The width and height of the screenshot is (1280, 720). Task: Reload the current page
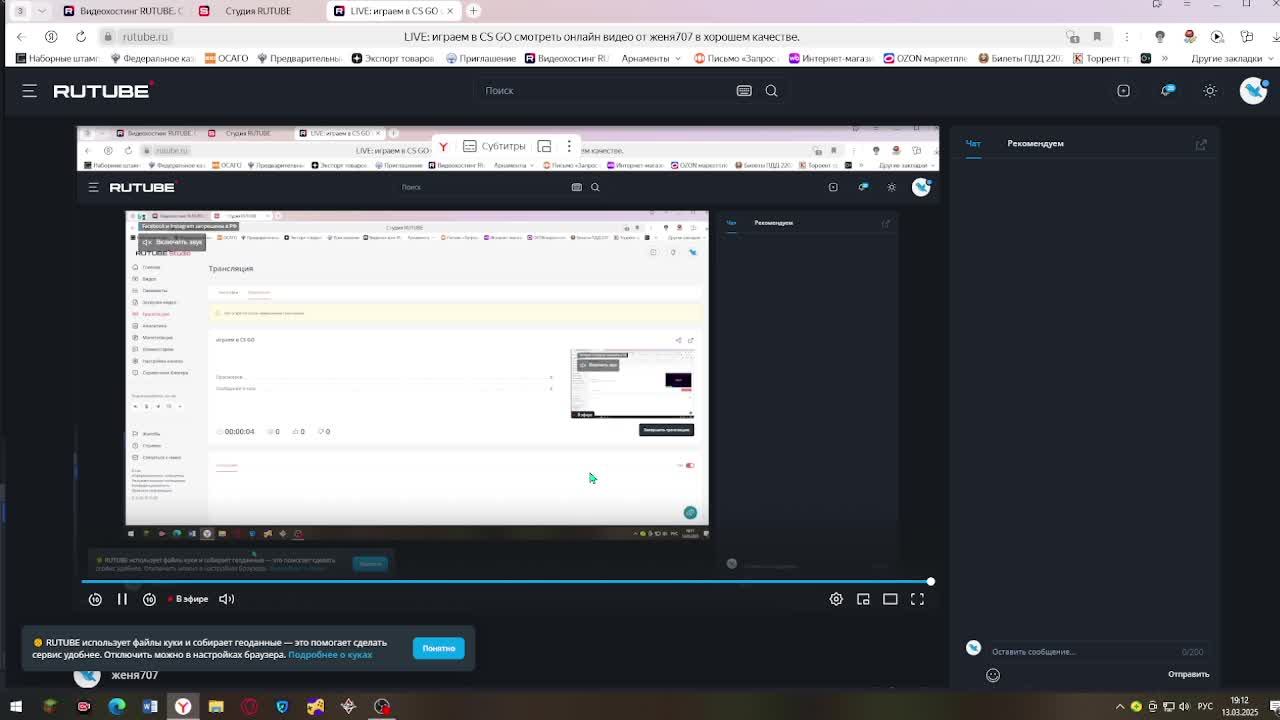pos(81,37)
